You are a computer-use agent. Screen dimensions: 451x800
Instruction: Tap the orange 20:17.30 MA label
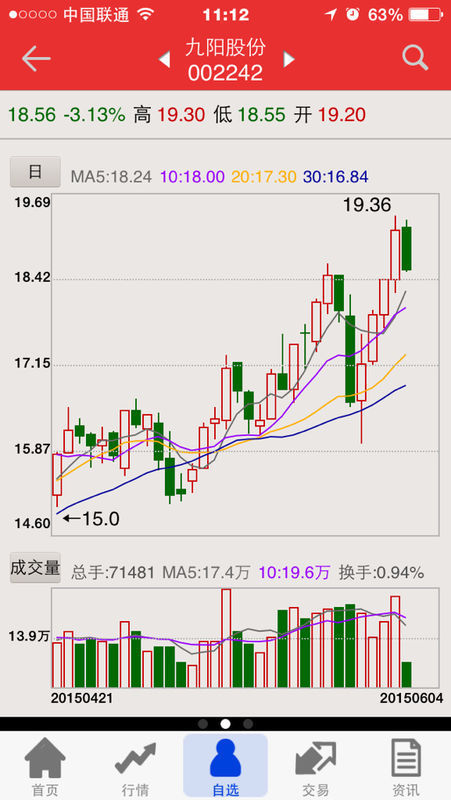pos(264,177)
